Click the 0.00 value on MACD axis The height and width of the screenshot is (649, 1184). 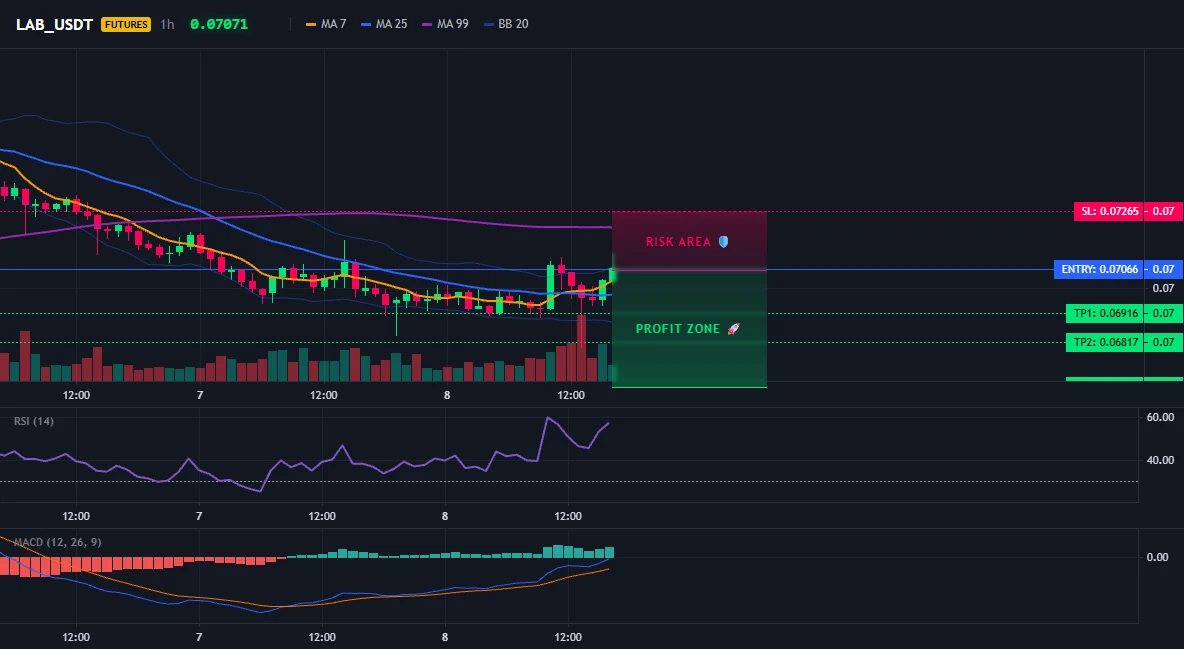tap(1158, 557)
